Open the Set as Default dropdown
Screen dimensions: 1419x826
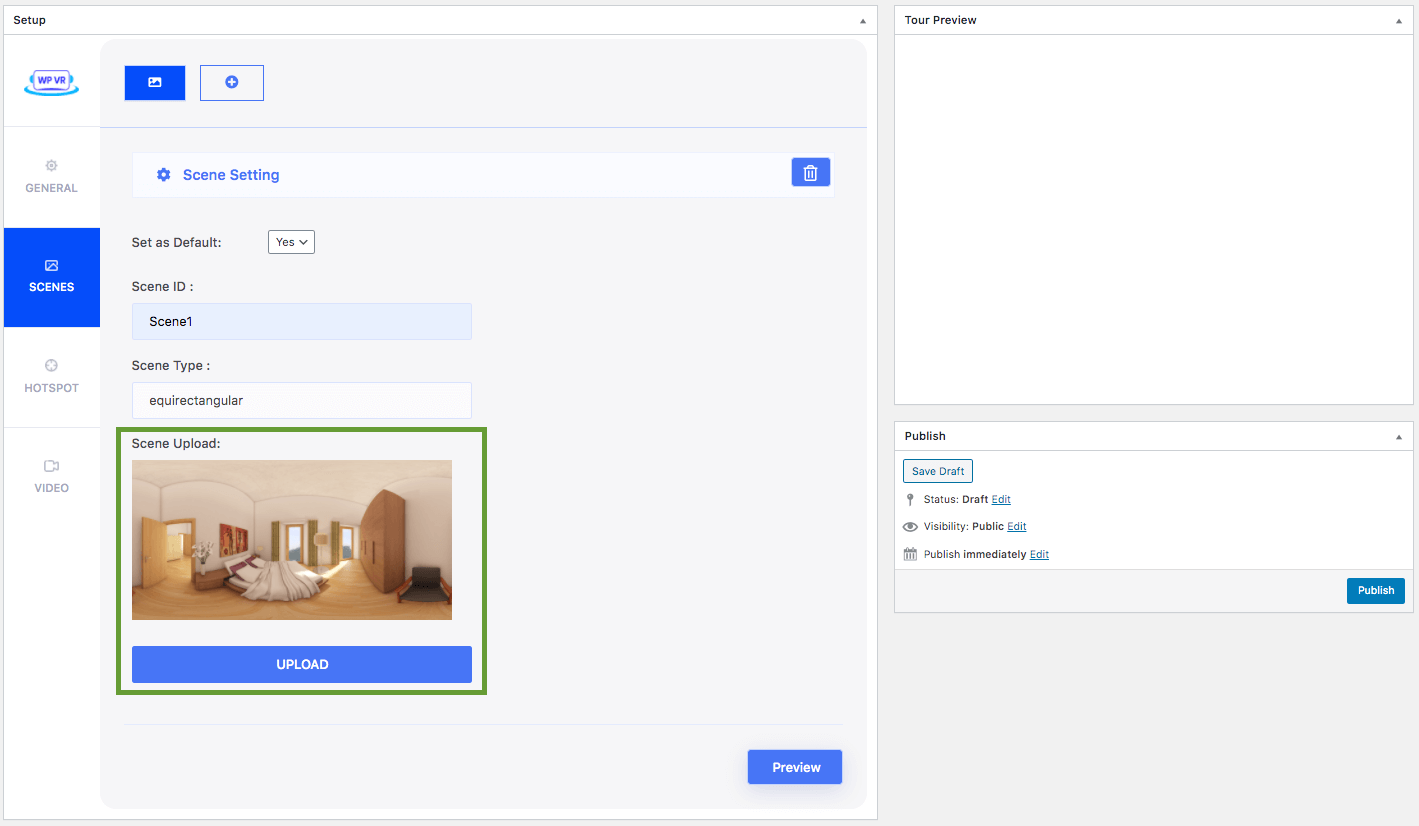pos(291,242)
